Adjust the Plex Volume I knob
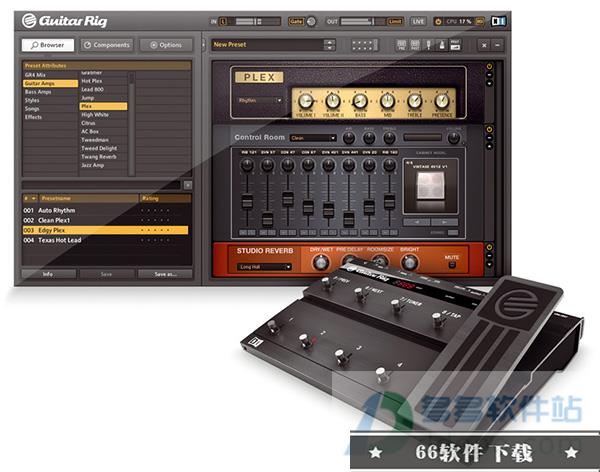The width and height of the screenshot is (600, 472). click(305, 101)
